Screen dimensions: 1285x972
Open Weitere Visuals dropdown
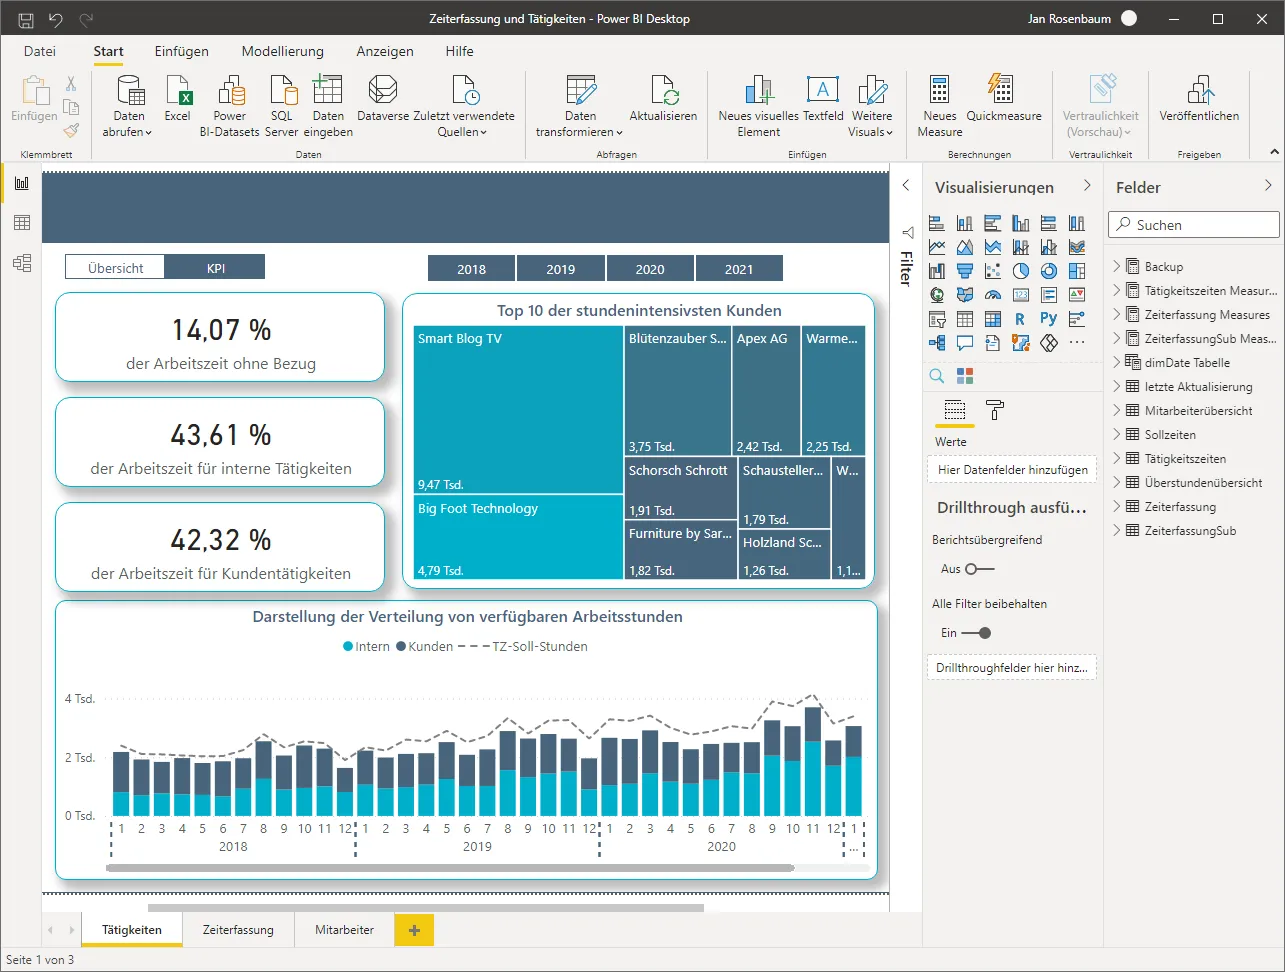tap(872, 106)
